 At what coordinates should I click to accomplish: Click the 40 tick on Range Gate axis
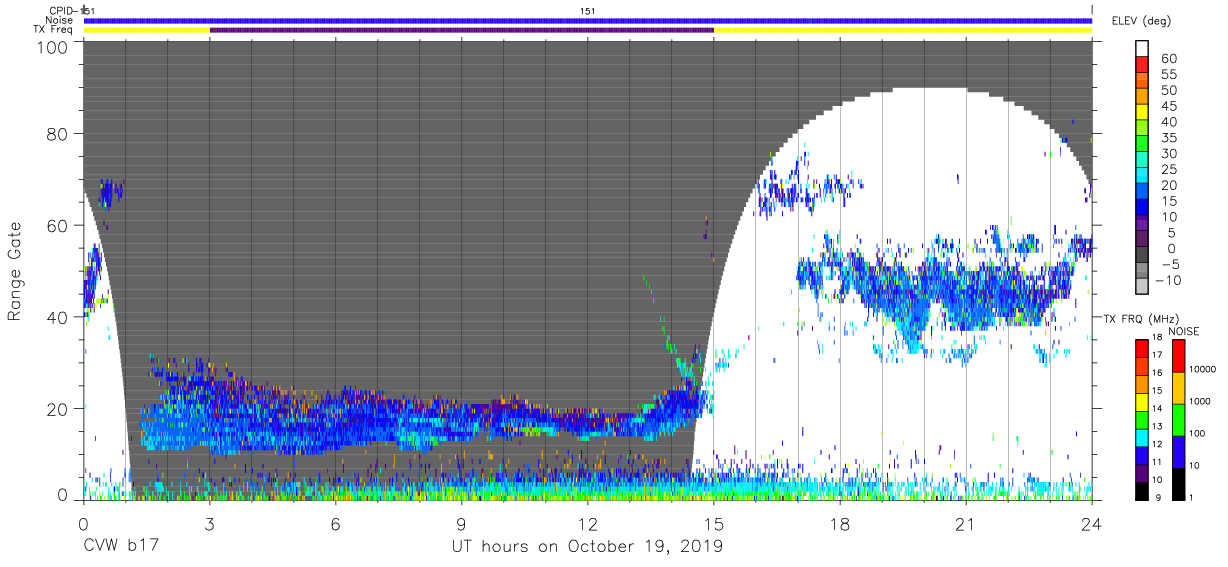pyautogui.click(x=58, y=317)
